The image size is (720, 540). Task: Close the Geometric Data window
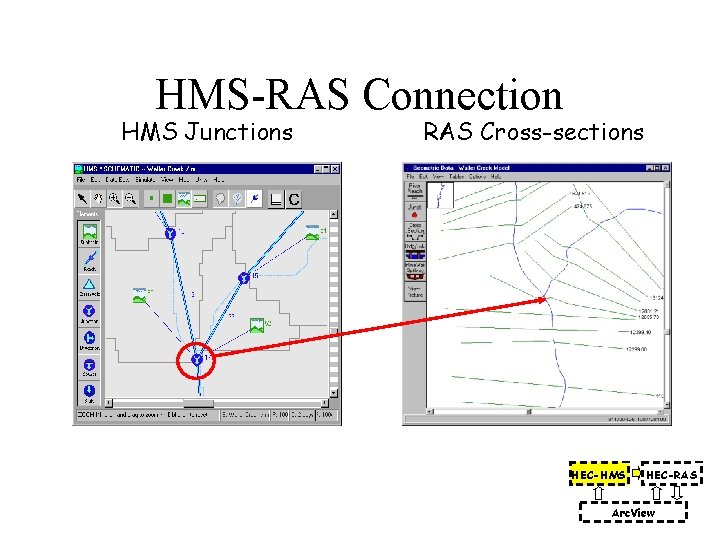665,168
